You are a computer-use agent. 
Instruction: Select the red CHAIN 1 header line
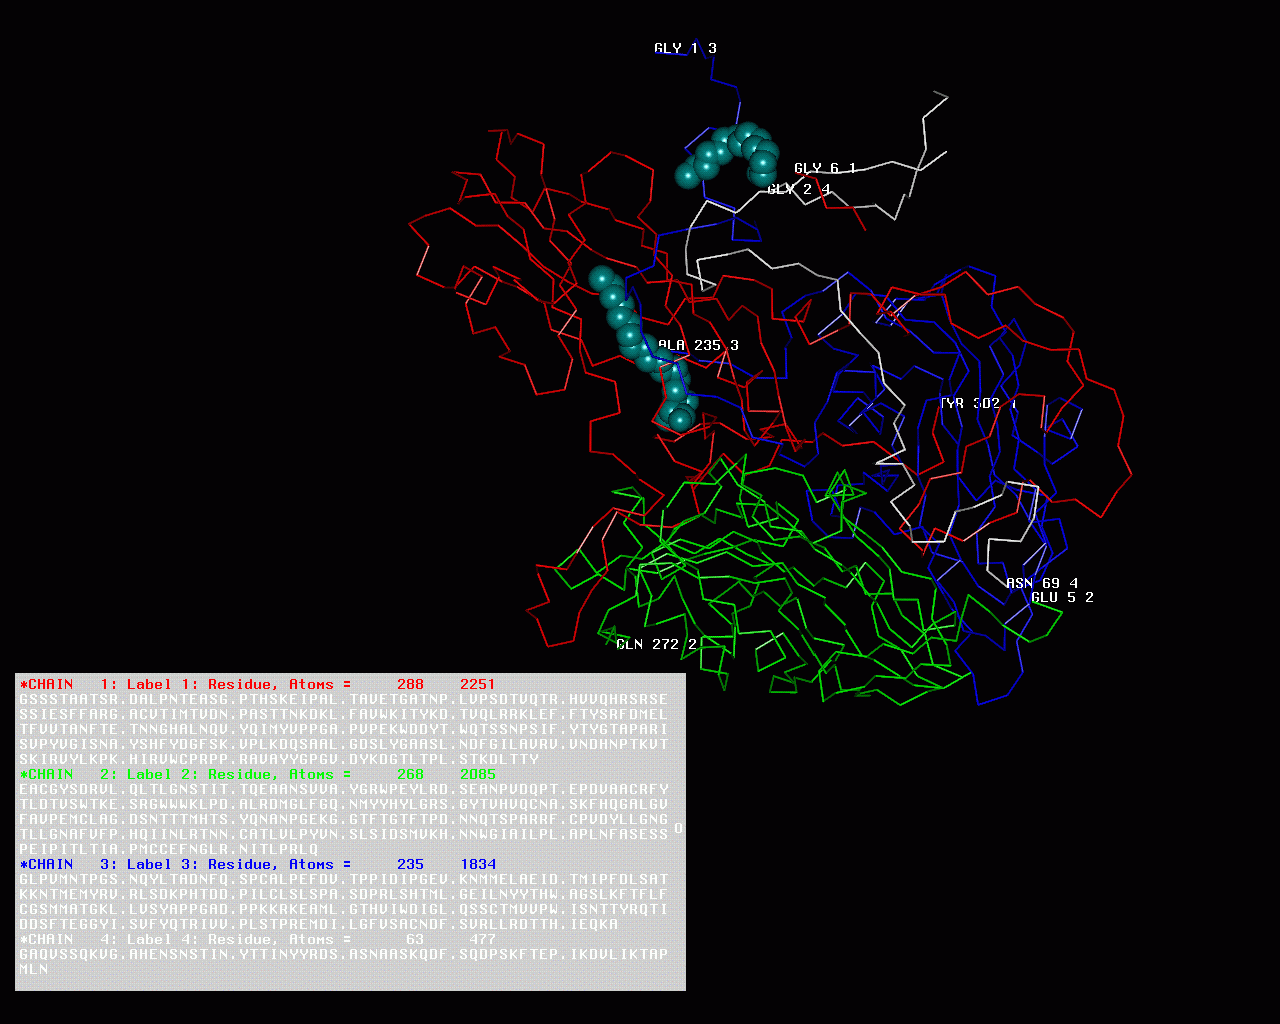pyautogui.click(x=257, y=684)
